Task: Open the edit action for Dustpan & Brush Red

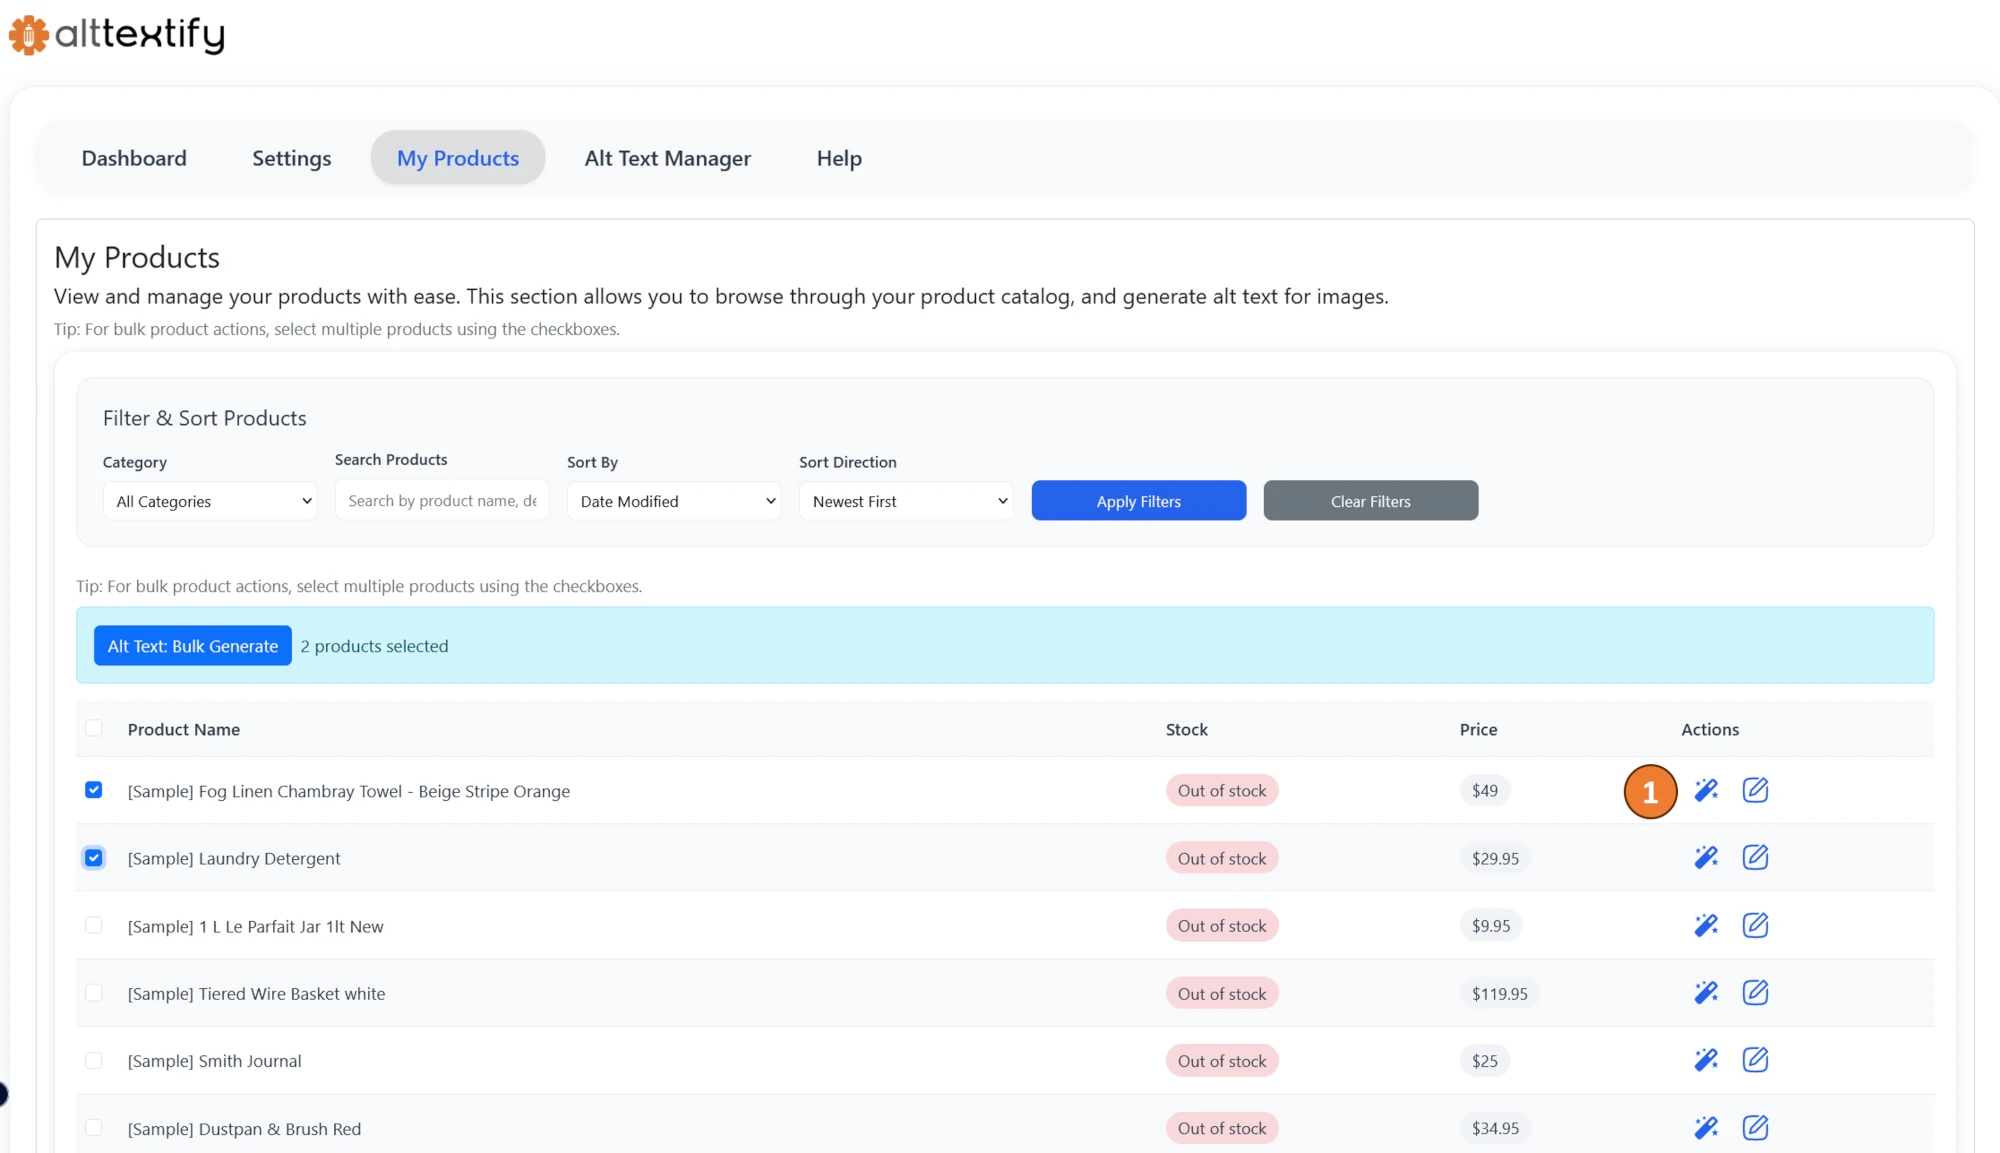Action: pyautogui.click(x=1756, y=1127)
